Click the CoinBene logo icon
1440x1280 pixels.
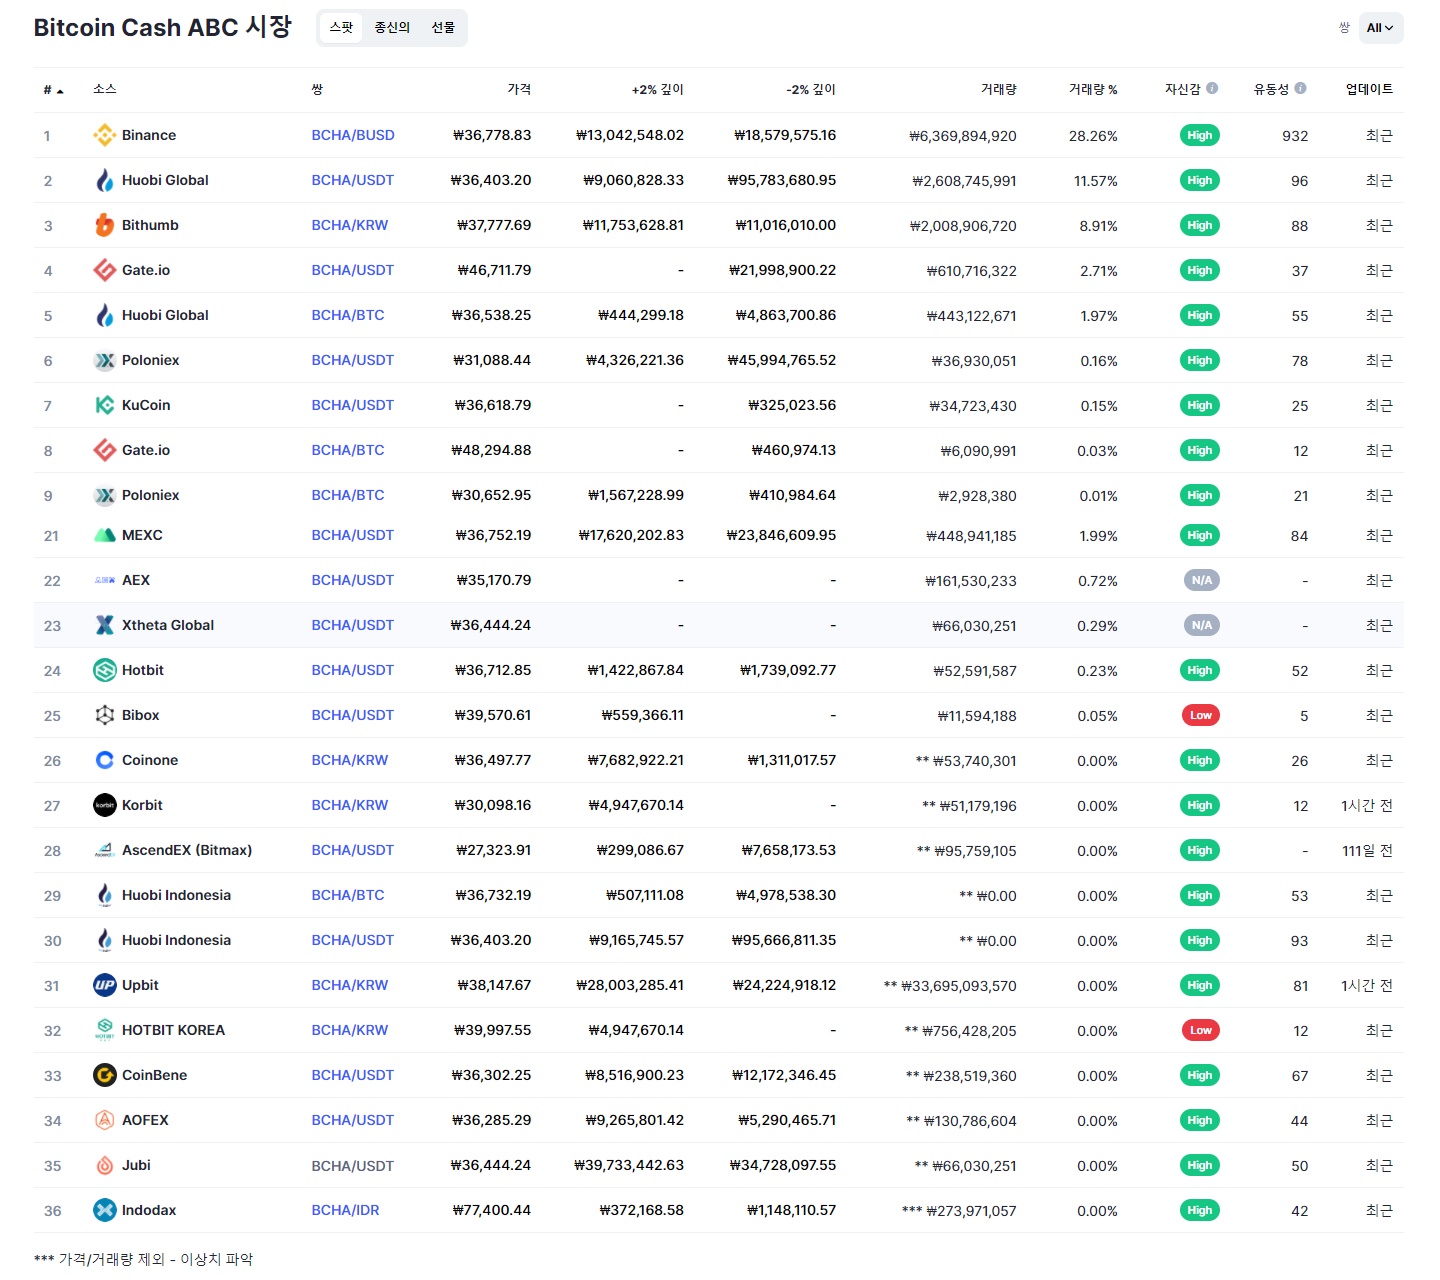(x=104, y=1075)
